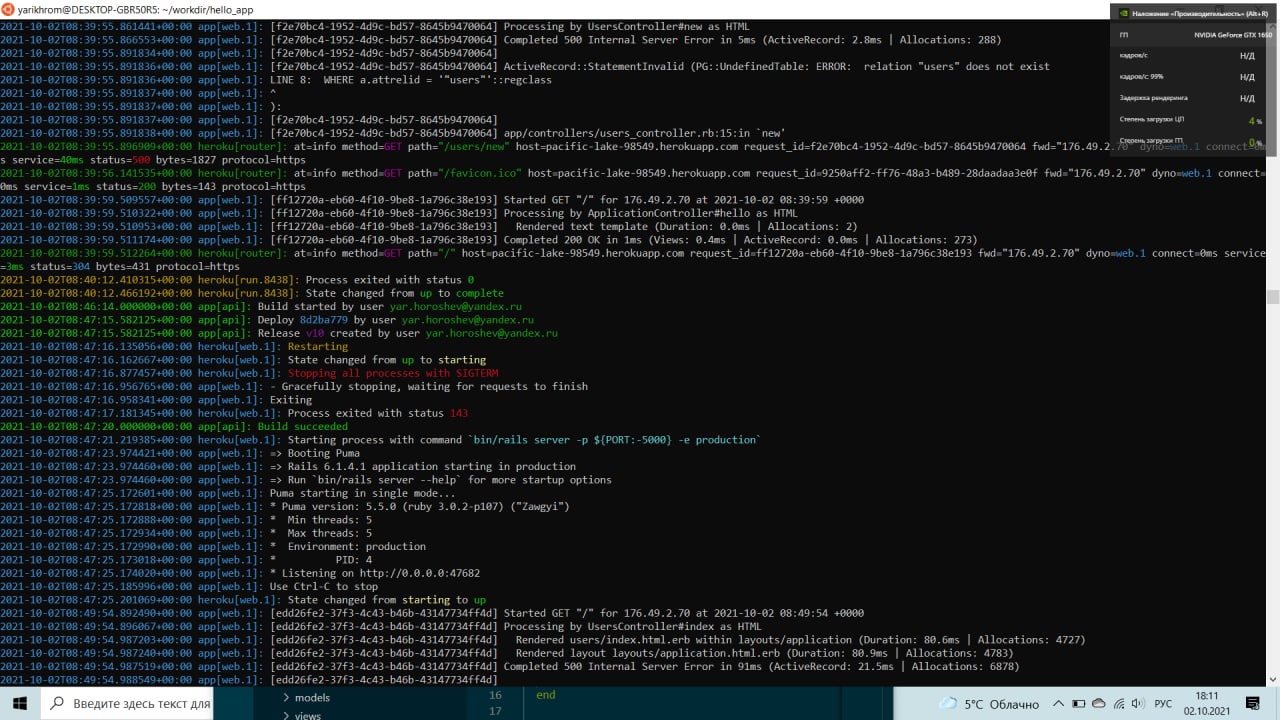Image resolution: width=1280 pixels, height=720 pixels.
Task: Click the 'Exiting' log line
Action: pos(291,399)
